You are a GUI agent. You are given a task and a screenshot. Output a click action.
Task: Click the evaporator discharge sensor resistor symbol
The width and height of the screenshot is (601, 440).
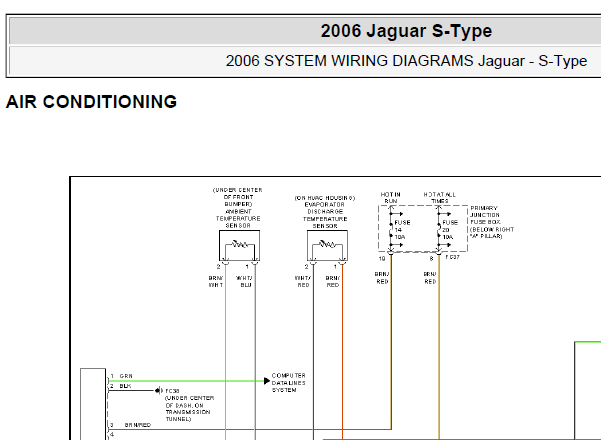[327, 244]
